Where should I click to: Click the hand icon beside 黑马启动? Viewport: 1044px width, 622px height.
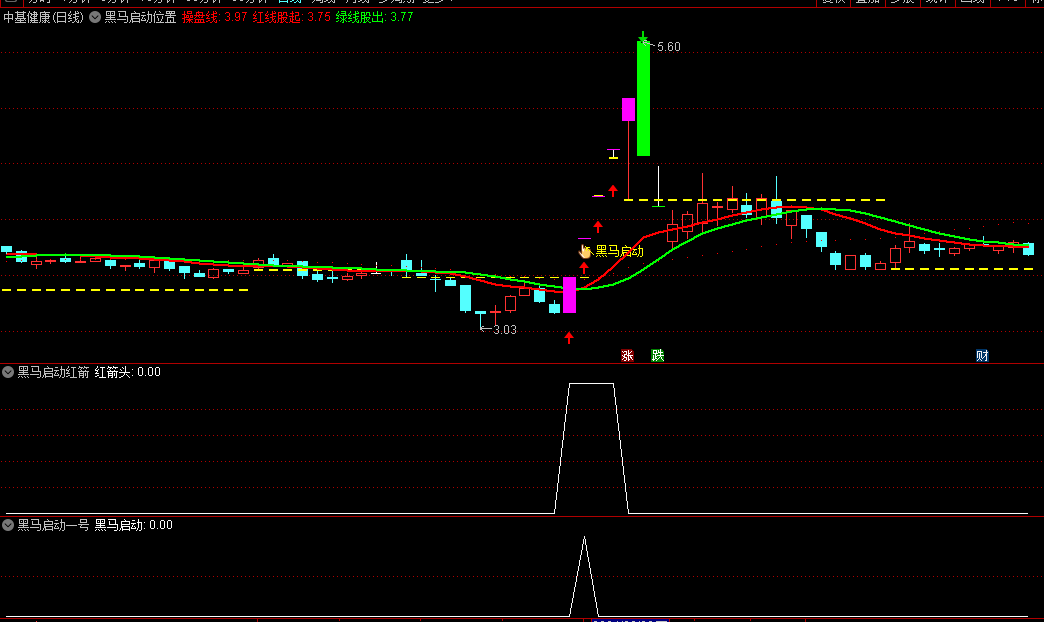(585, 251)
